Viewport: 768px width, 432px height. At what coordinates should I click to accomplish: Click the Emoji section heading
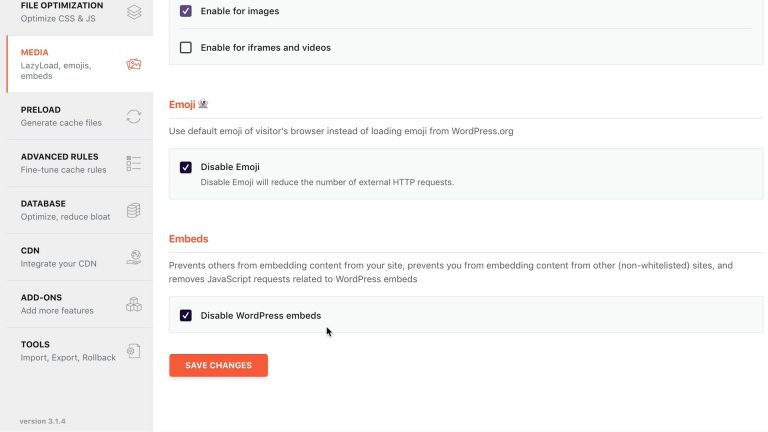[182, 104]
